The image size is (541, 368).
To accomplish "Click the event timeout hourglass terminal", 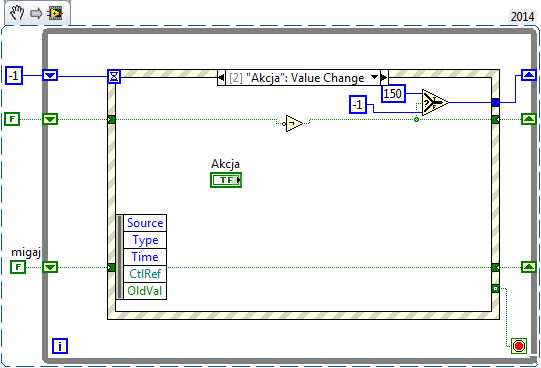I will click(114, 76).
